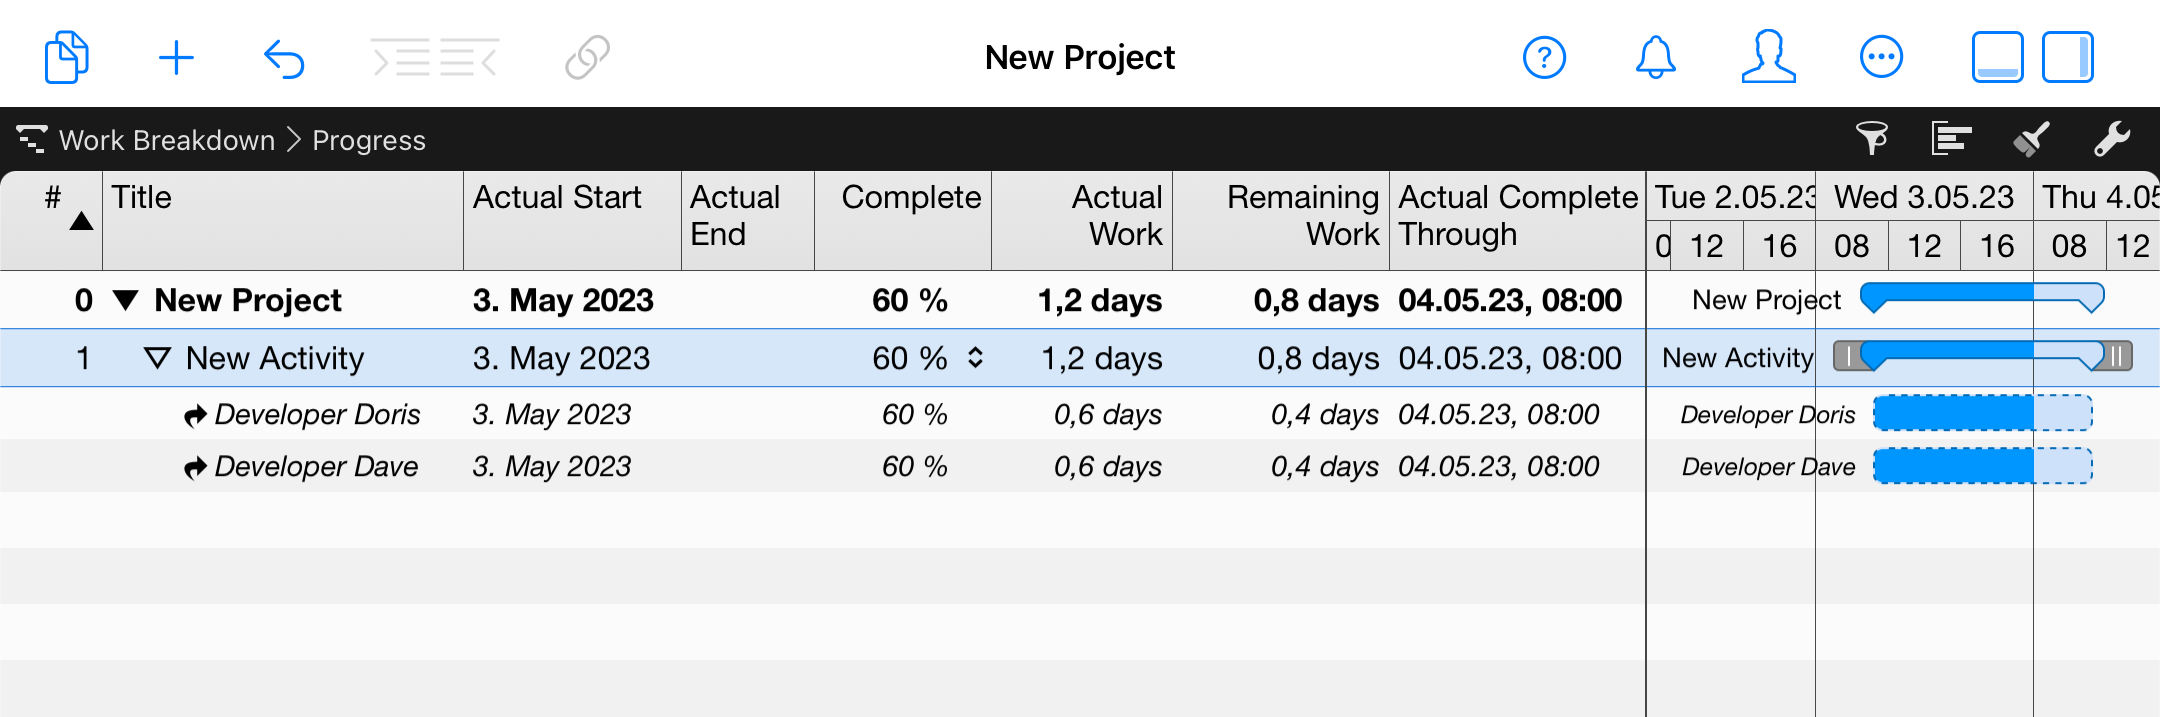Screen dimensions: 2160x717
Task: Select the style paintbrush icon
Action: (x=2030, y=140)
